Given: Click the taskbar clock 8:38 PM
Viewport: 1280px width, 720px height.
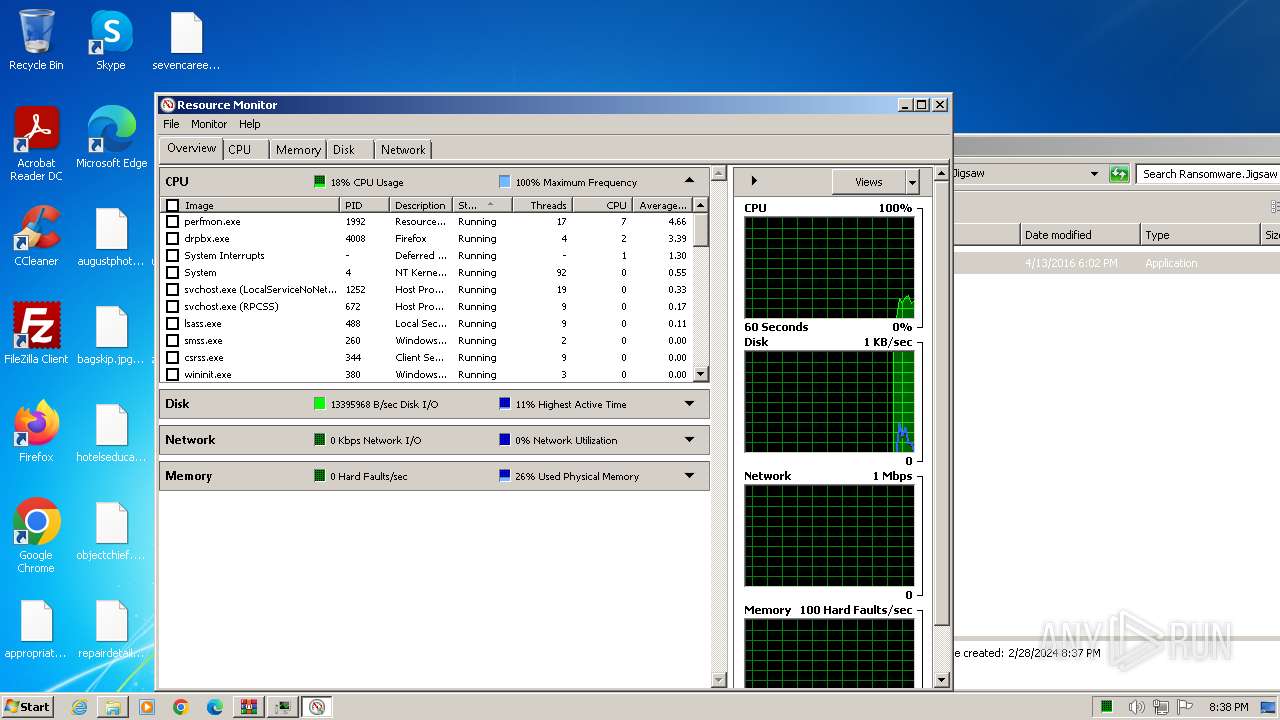Looking at the screenshot, I should pos(1228,707).
